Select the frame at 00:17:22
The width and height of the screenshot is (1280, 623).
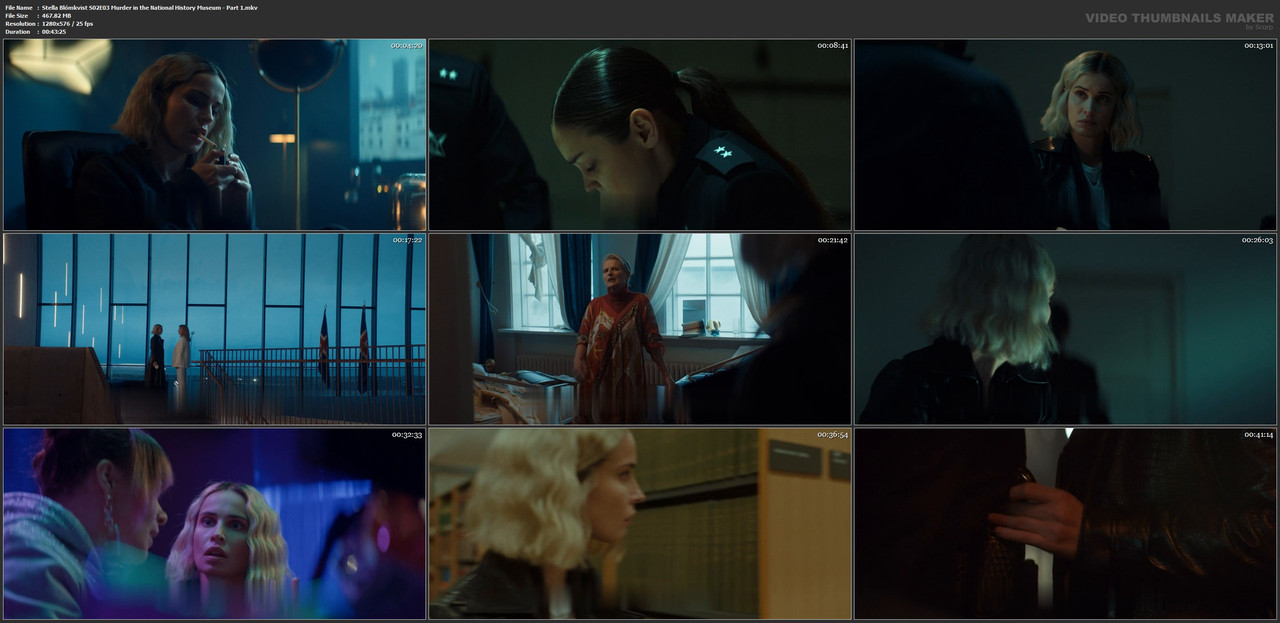[x=215, y=330]
